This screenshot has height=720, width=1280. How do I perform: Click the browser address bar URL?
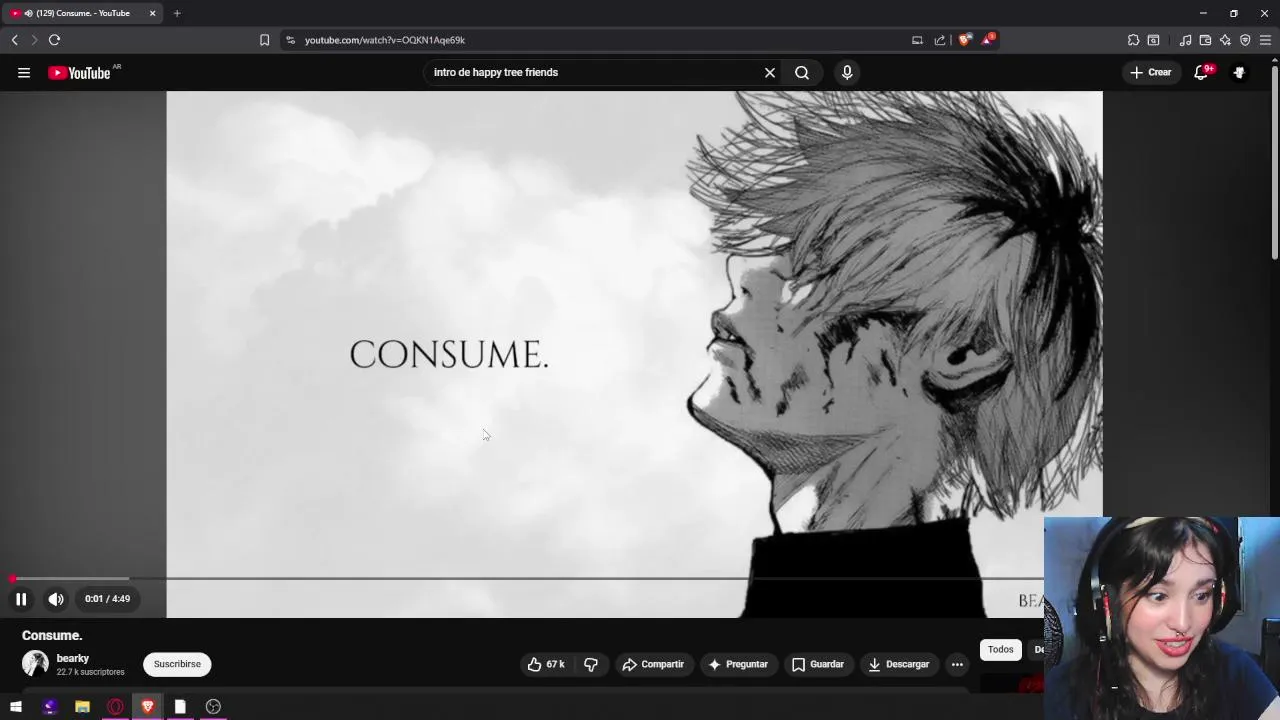click(x=385, y=40)
